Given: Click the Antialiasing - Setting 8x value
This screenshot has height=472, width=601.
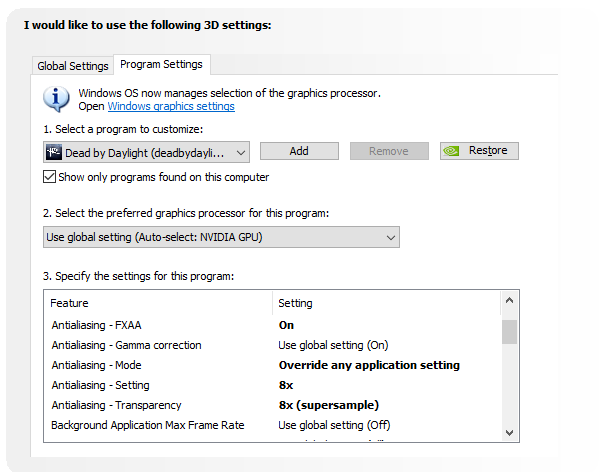Looking at the screenshot, I should 287,385.
